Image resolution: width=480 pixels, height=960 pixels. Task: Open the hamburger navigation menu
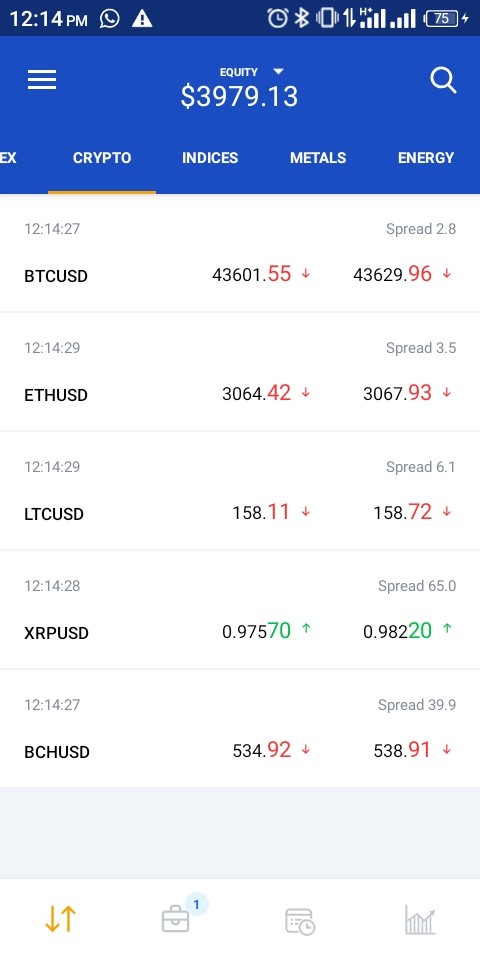tap(42, 80)
